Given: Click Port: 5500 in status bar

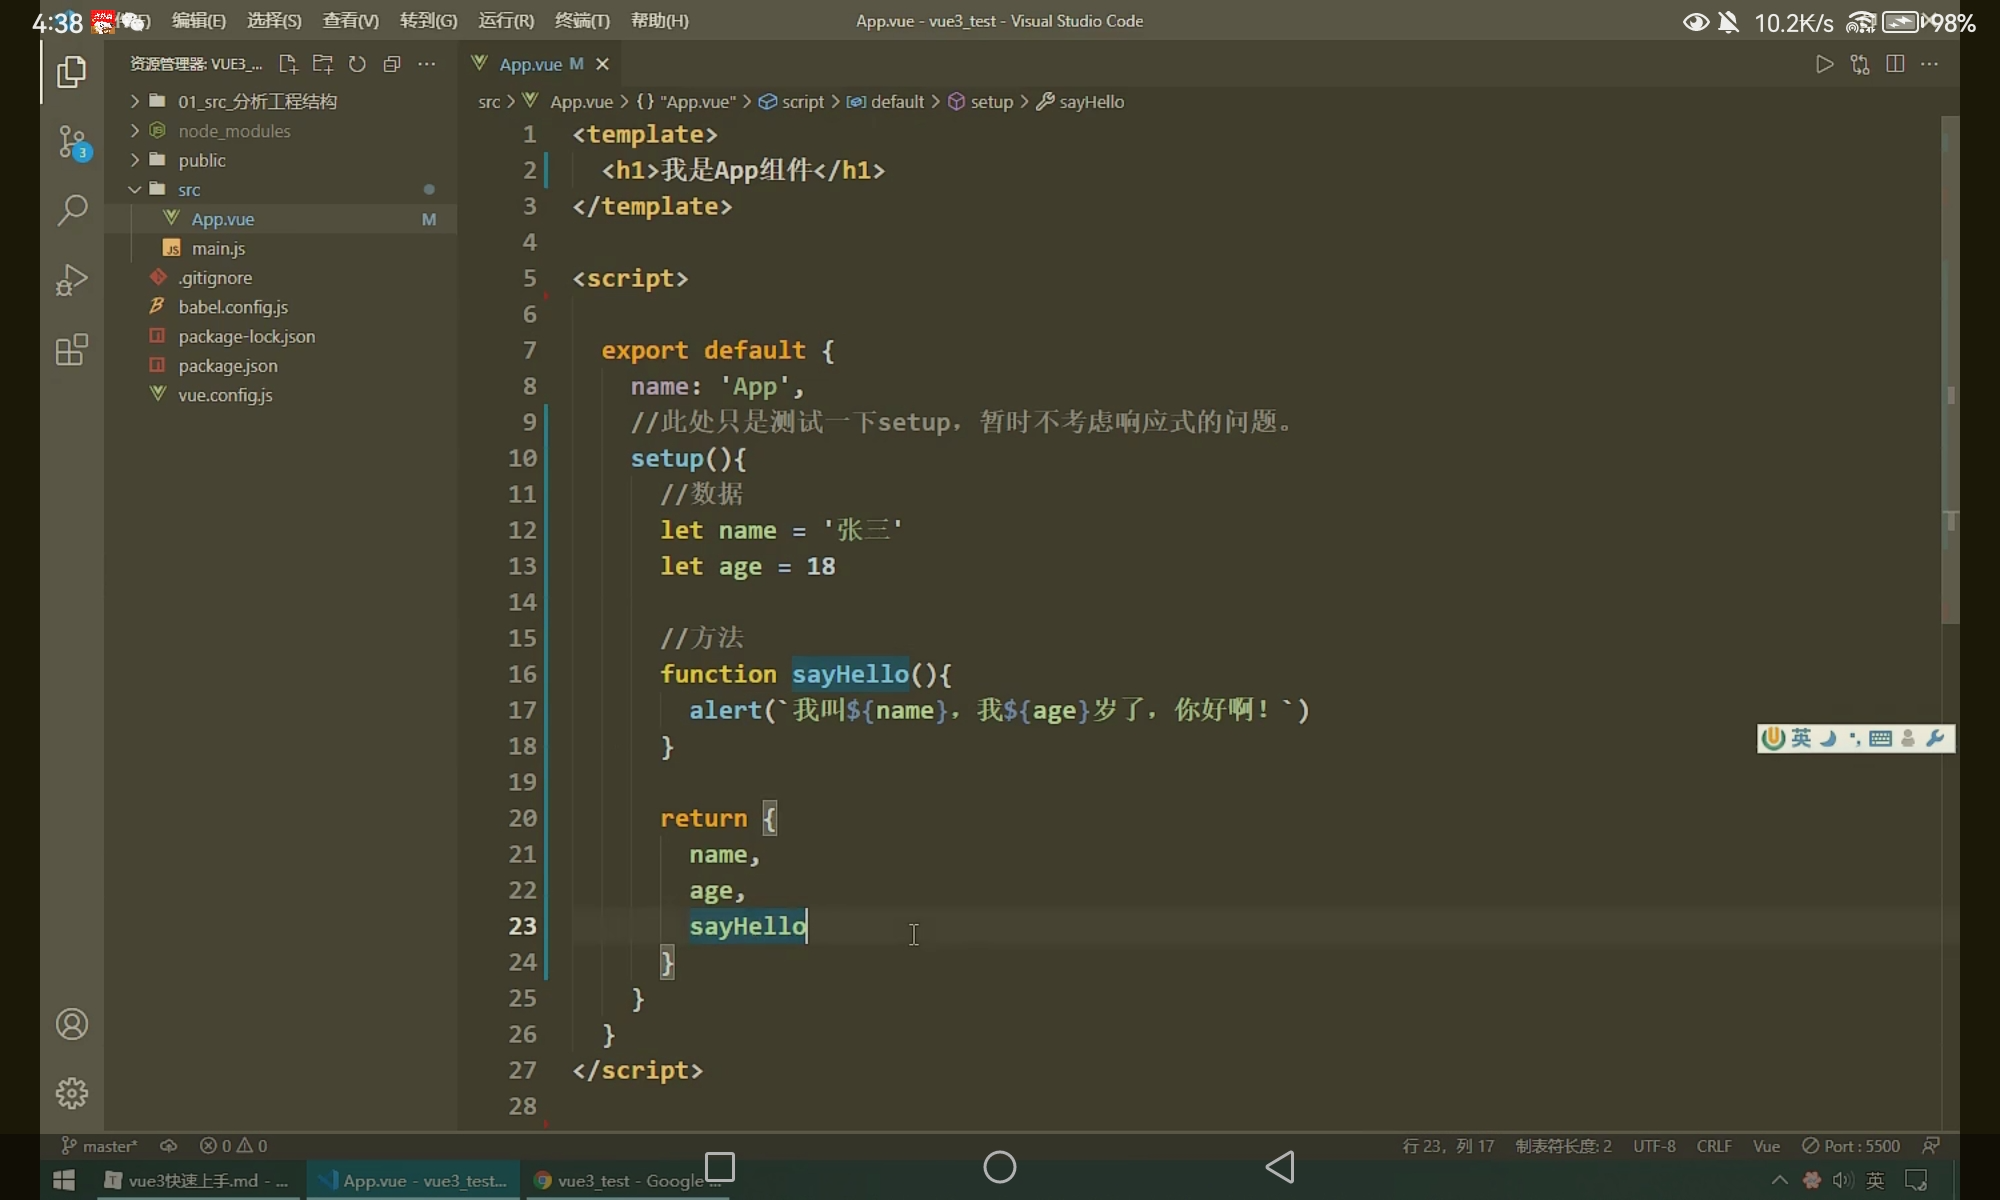Looking at the screenshot, I should (x=1851, y=1146).
